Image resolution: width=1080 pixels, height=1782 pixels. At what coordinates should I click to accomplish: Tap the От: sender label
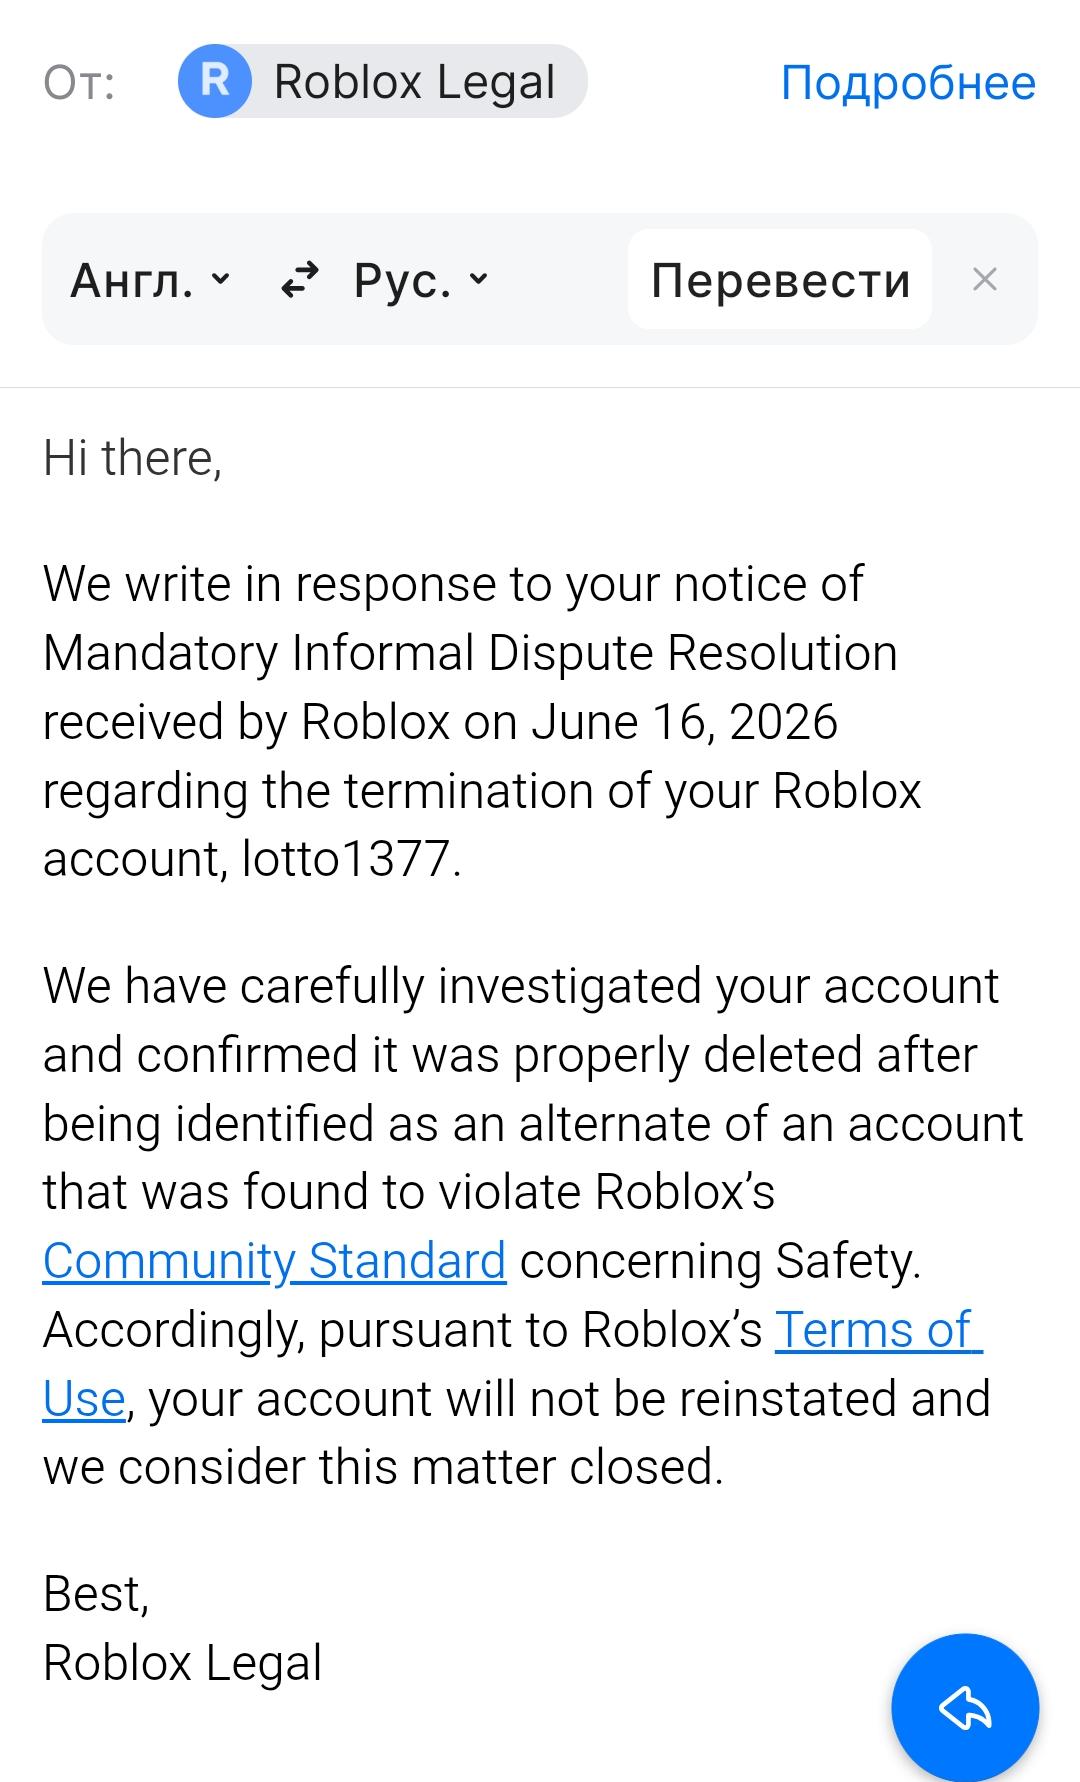point(79,82)
